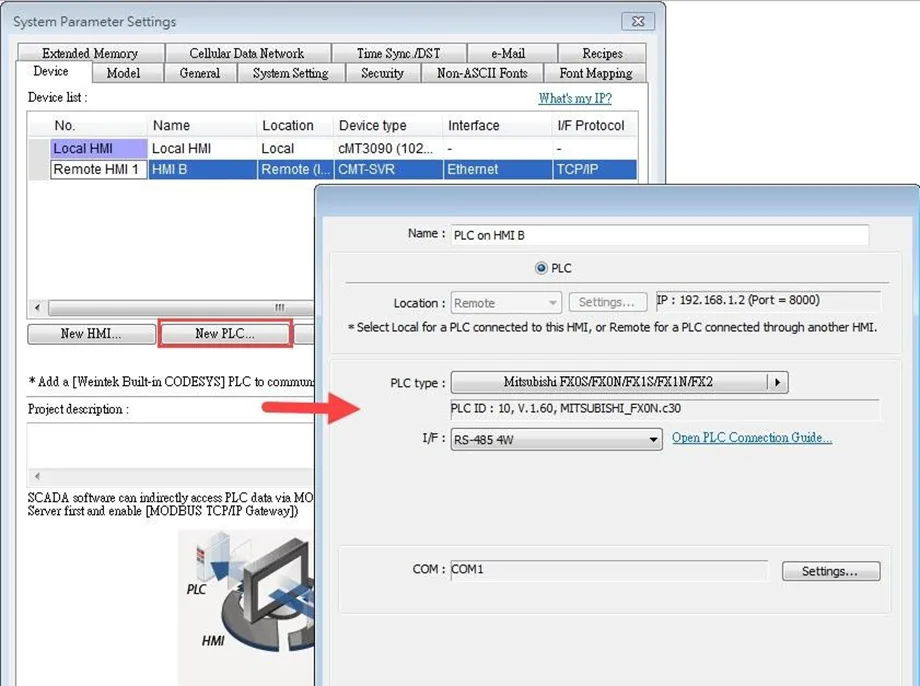Click the No. column header
Viewport: 920px width, 686px height.
tap(99, 126)
